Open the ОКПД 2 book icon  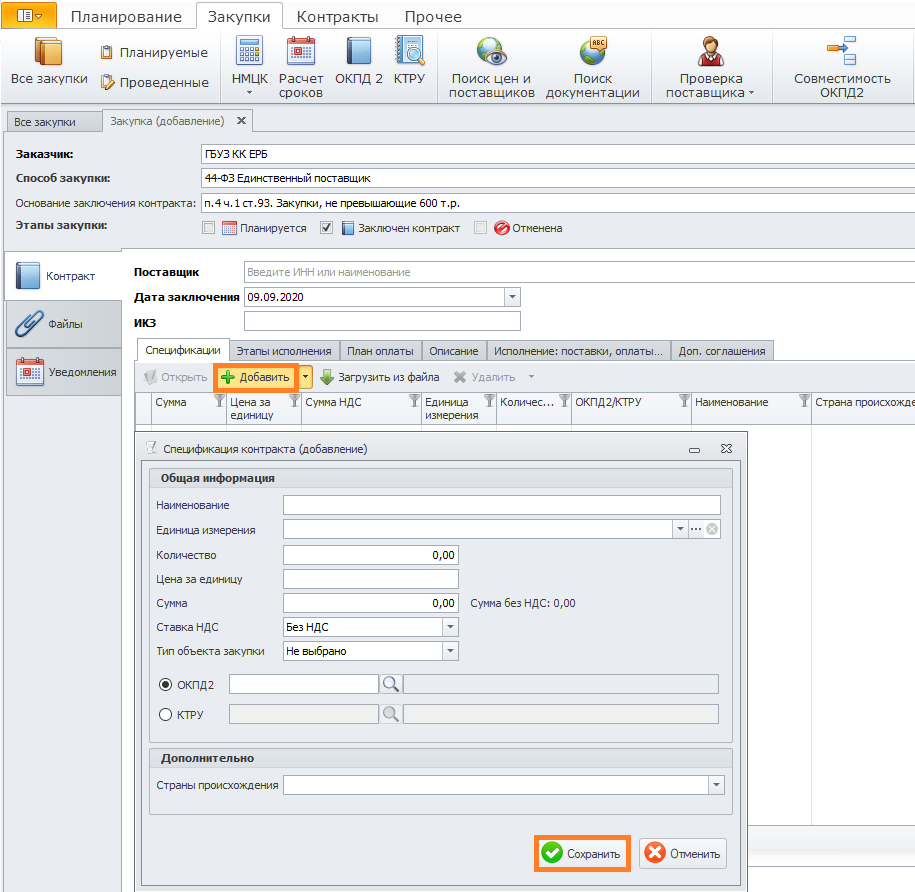click(x=358, y=50)
